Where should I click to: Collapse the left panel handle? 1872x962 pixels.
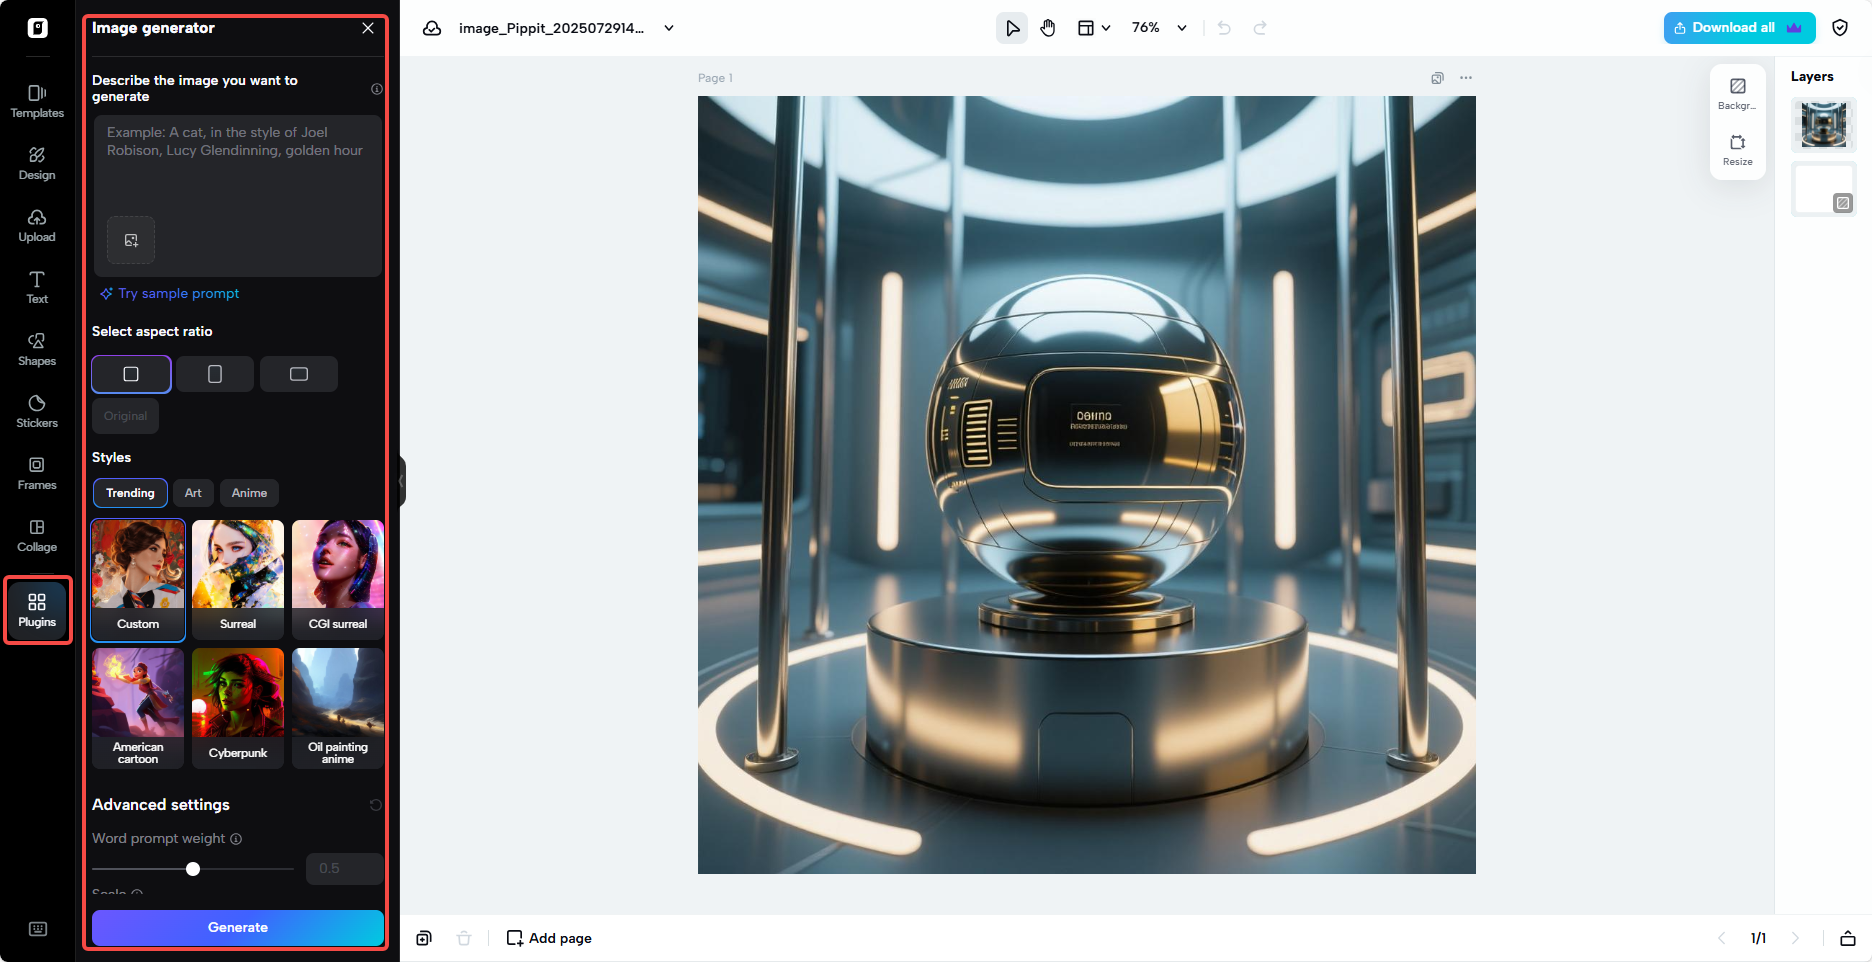[x=402, y=482]
